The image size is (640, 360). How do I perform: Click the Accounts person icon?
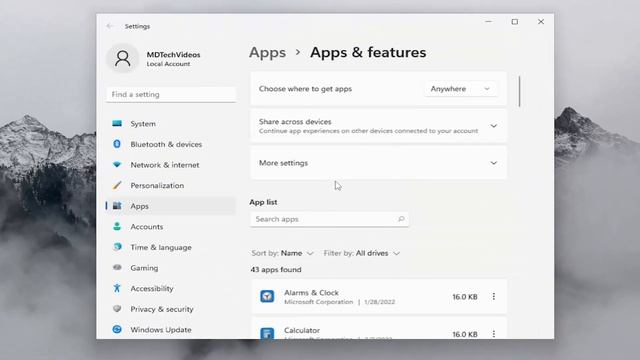[117, 226]
